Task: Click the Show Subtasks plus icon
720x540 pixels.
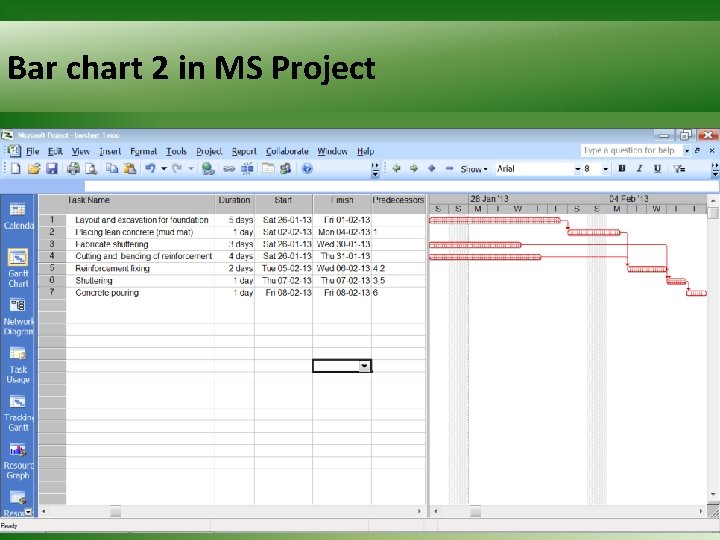Action: [432, 169]
